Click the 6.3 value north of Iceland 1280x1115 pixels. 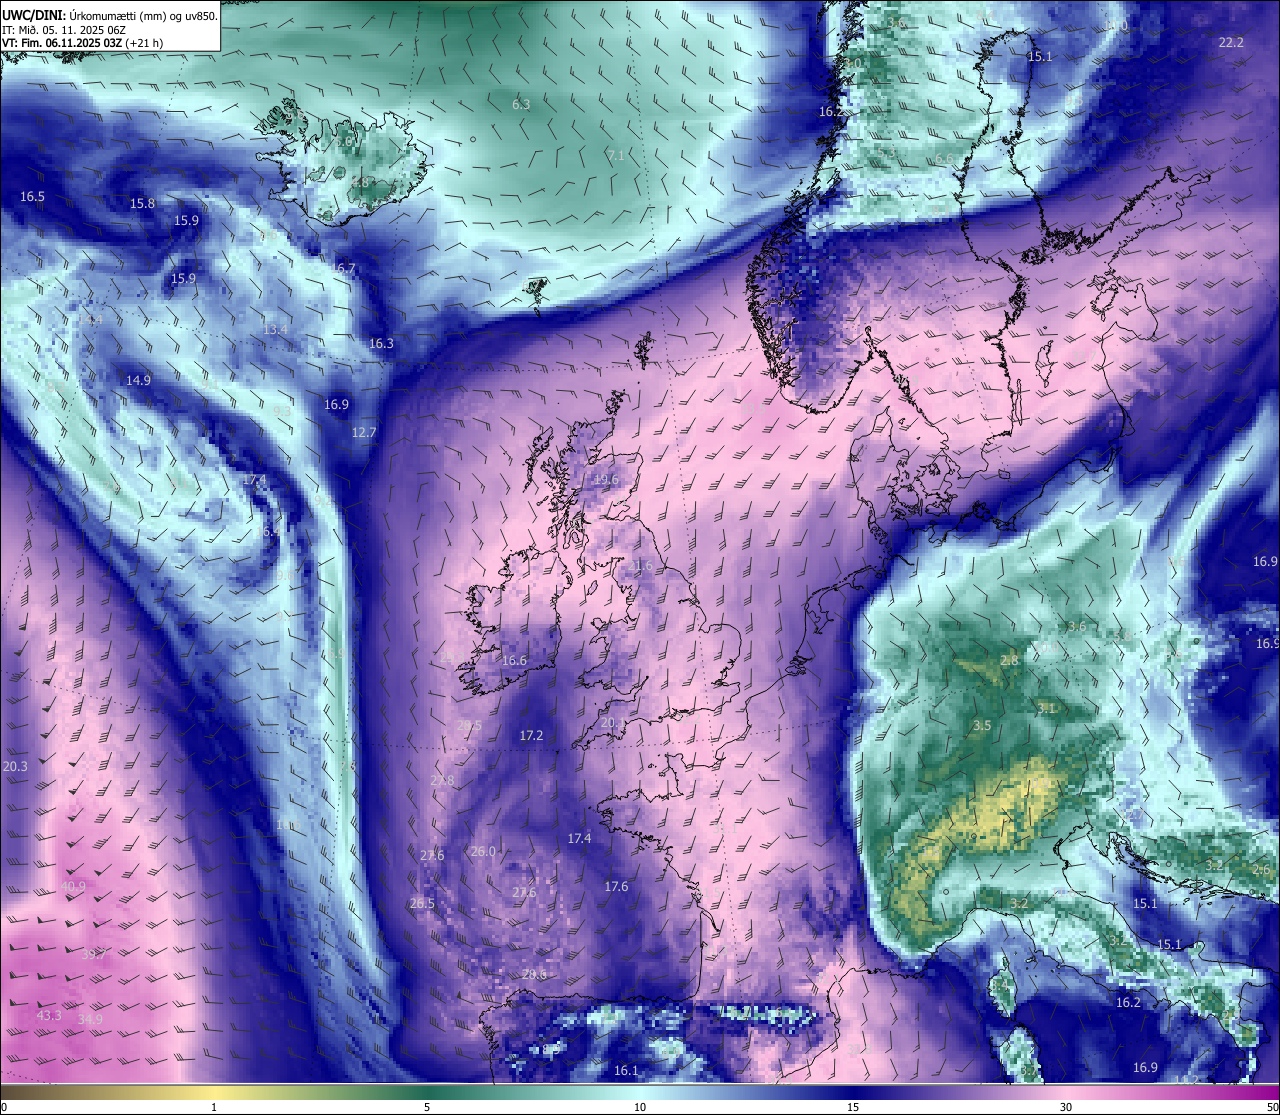click(521, 104)
